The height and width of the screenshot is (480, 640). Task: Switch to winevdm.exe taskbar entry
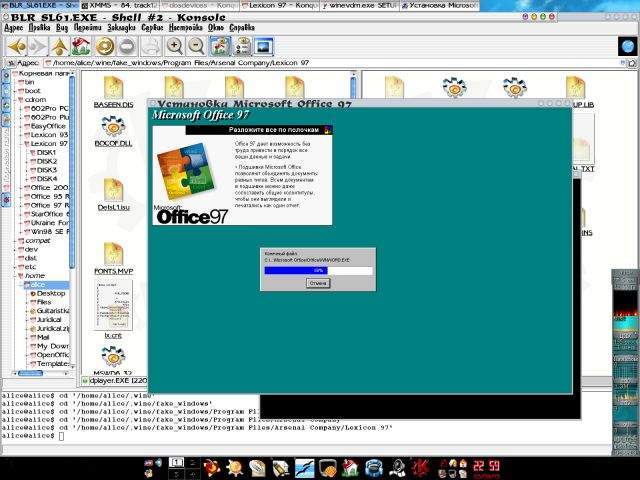(x=360, y=6)
